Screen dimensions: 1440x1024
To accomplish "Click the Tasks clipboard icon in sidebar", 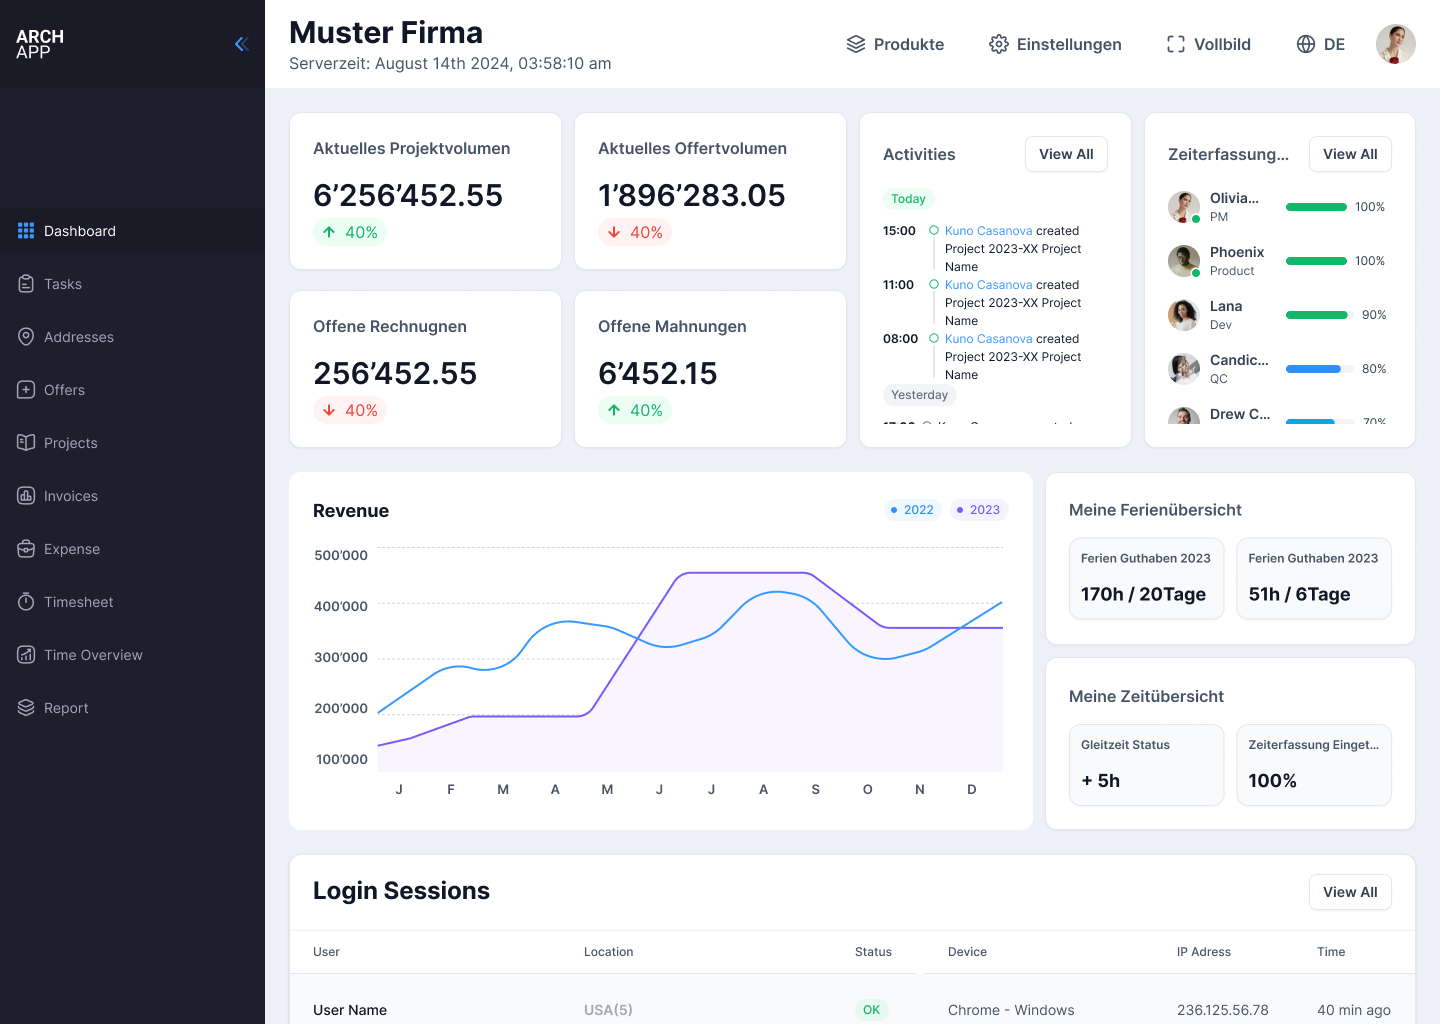I will pyautogui.click(x=26, y=284).
